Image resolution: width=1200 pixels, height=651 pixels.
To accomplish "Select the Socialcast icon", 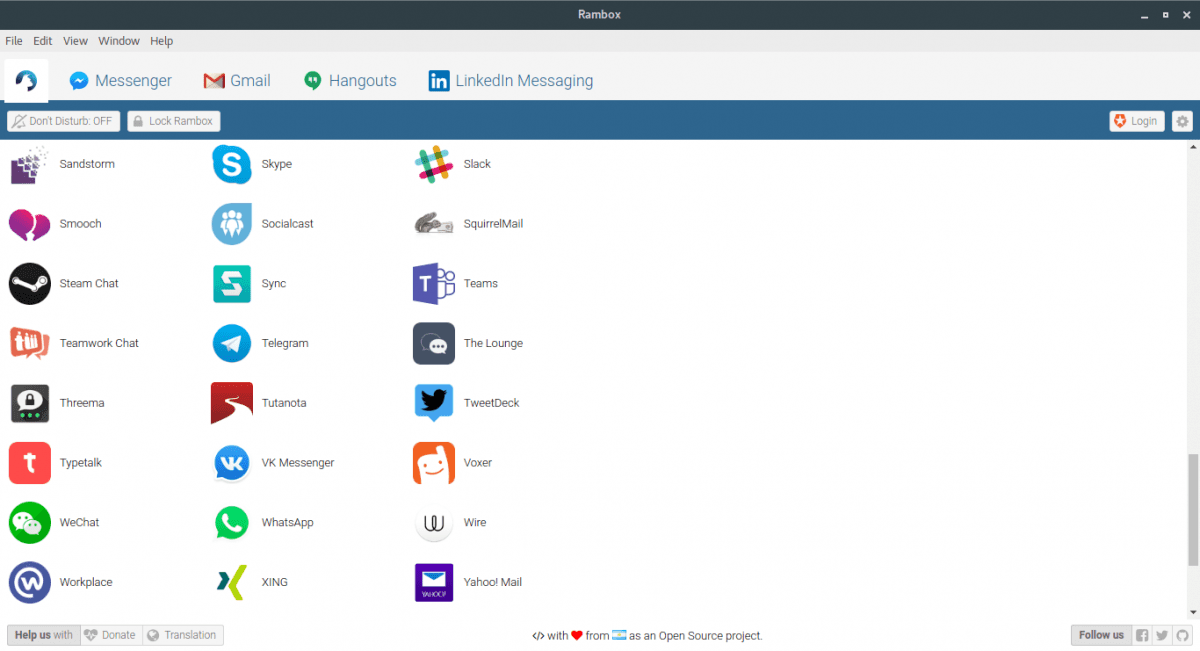I will [232, 224].
